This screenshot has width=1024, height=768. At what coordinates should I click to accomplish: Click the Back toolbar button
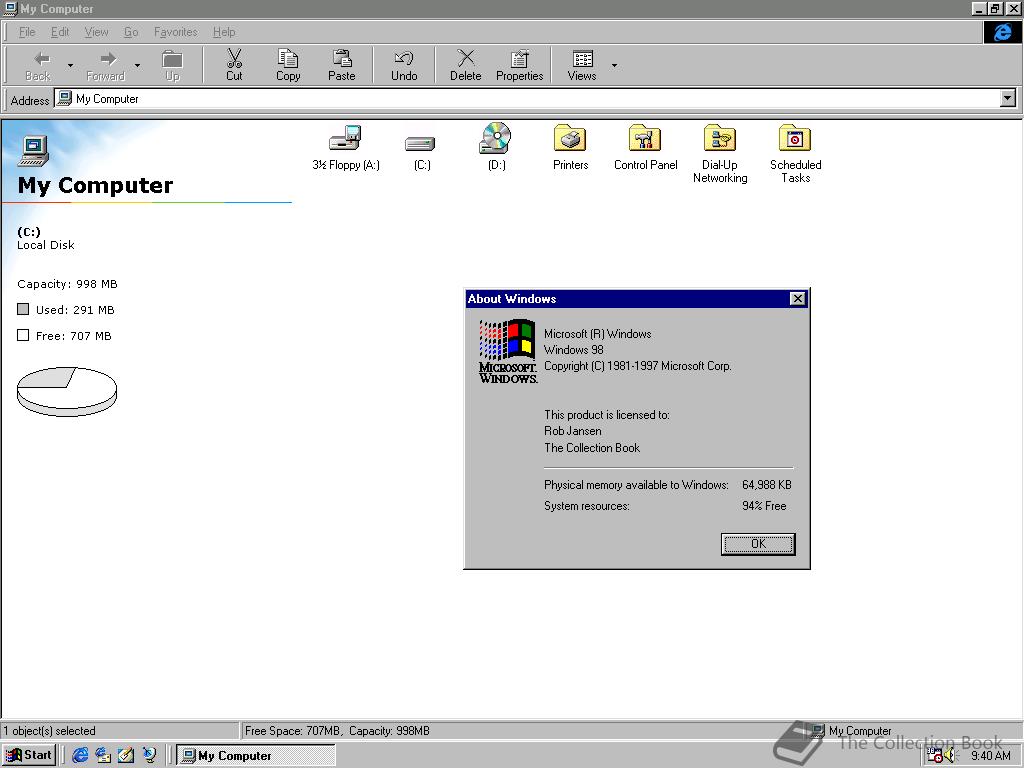tap(40, 65)
